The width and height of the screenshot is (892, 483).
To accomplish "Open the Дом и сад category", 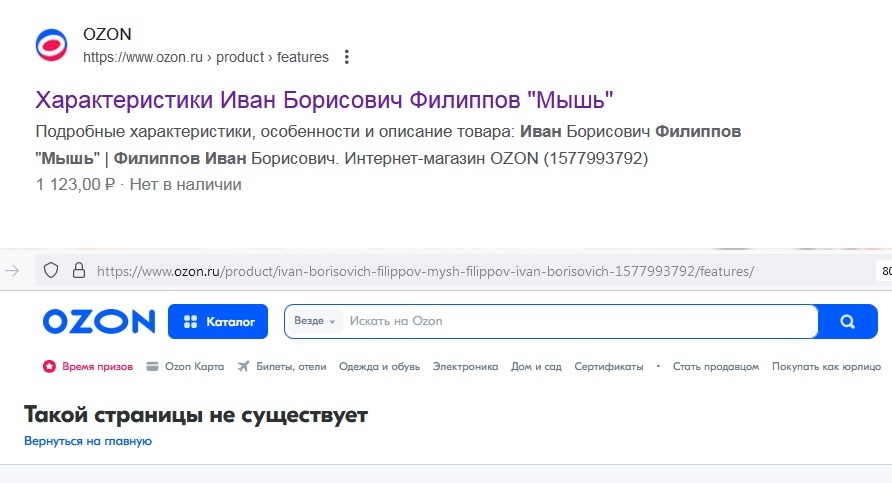I will click(x=536, y=367).
